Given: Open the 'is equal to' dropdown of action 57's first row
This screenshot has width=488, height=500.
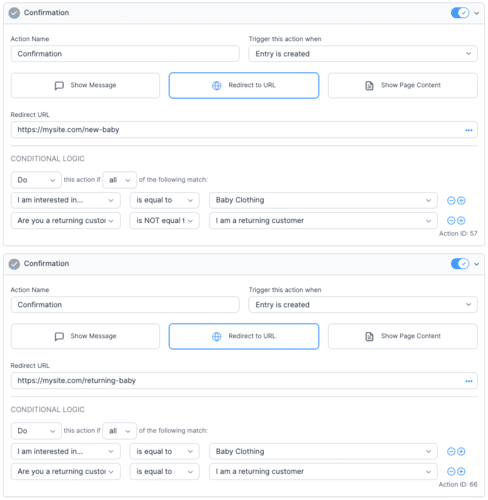Looking at the screenshot, I should pos(165,200).
